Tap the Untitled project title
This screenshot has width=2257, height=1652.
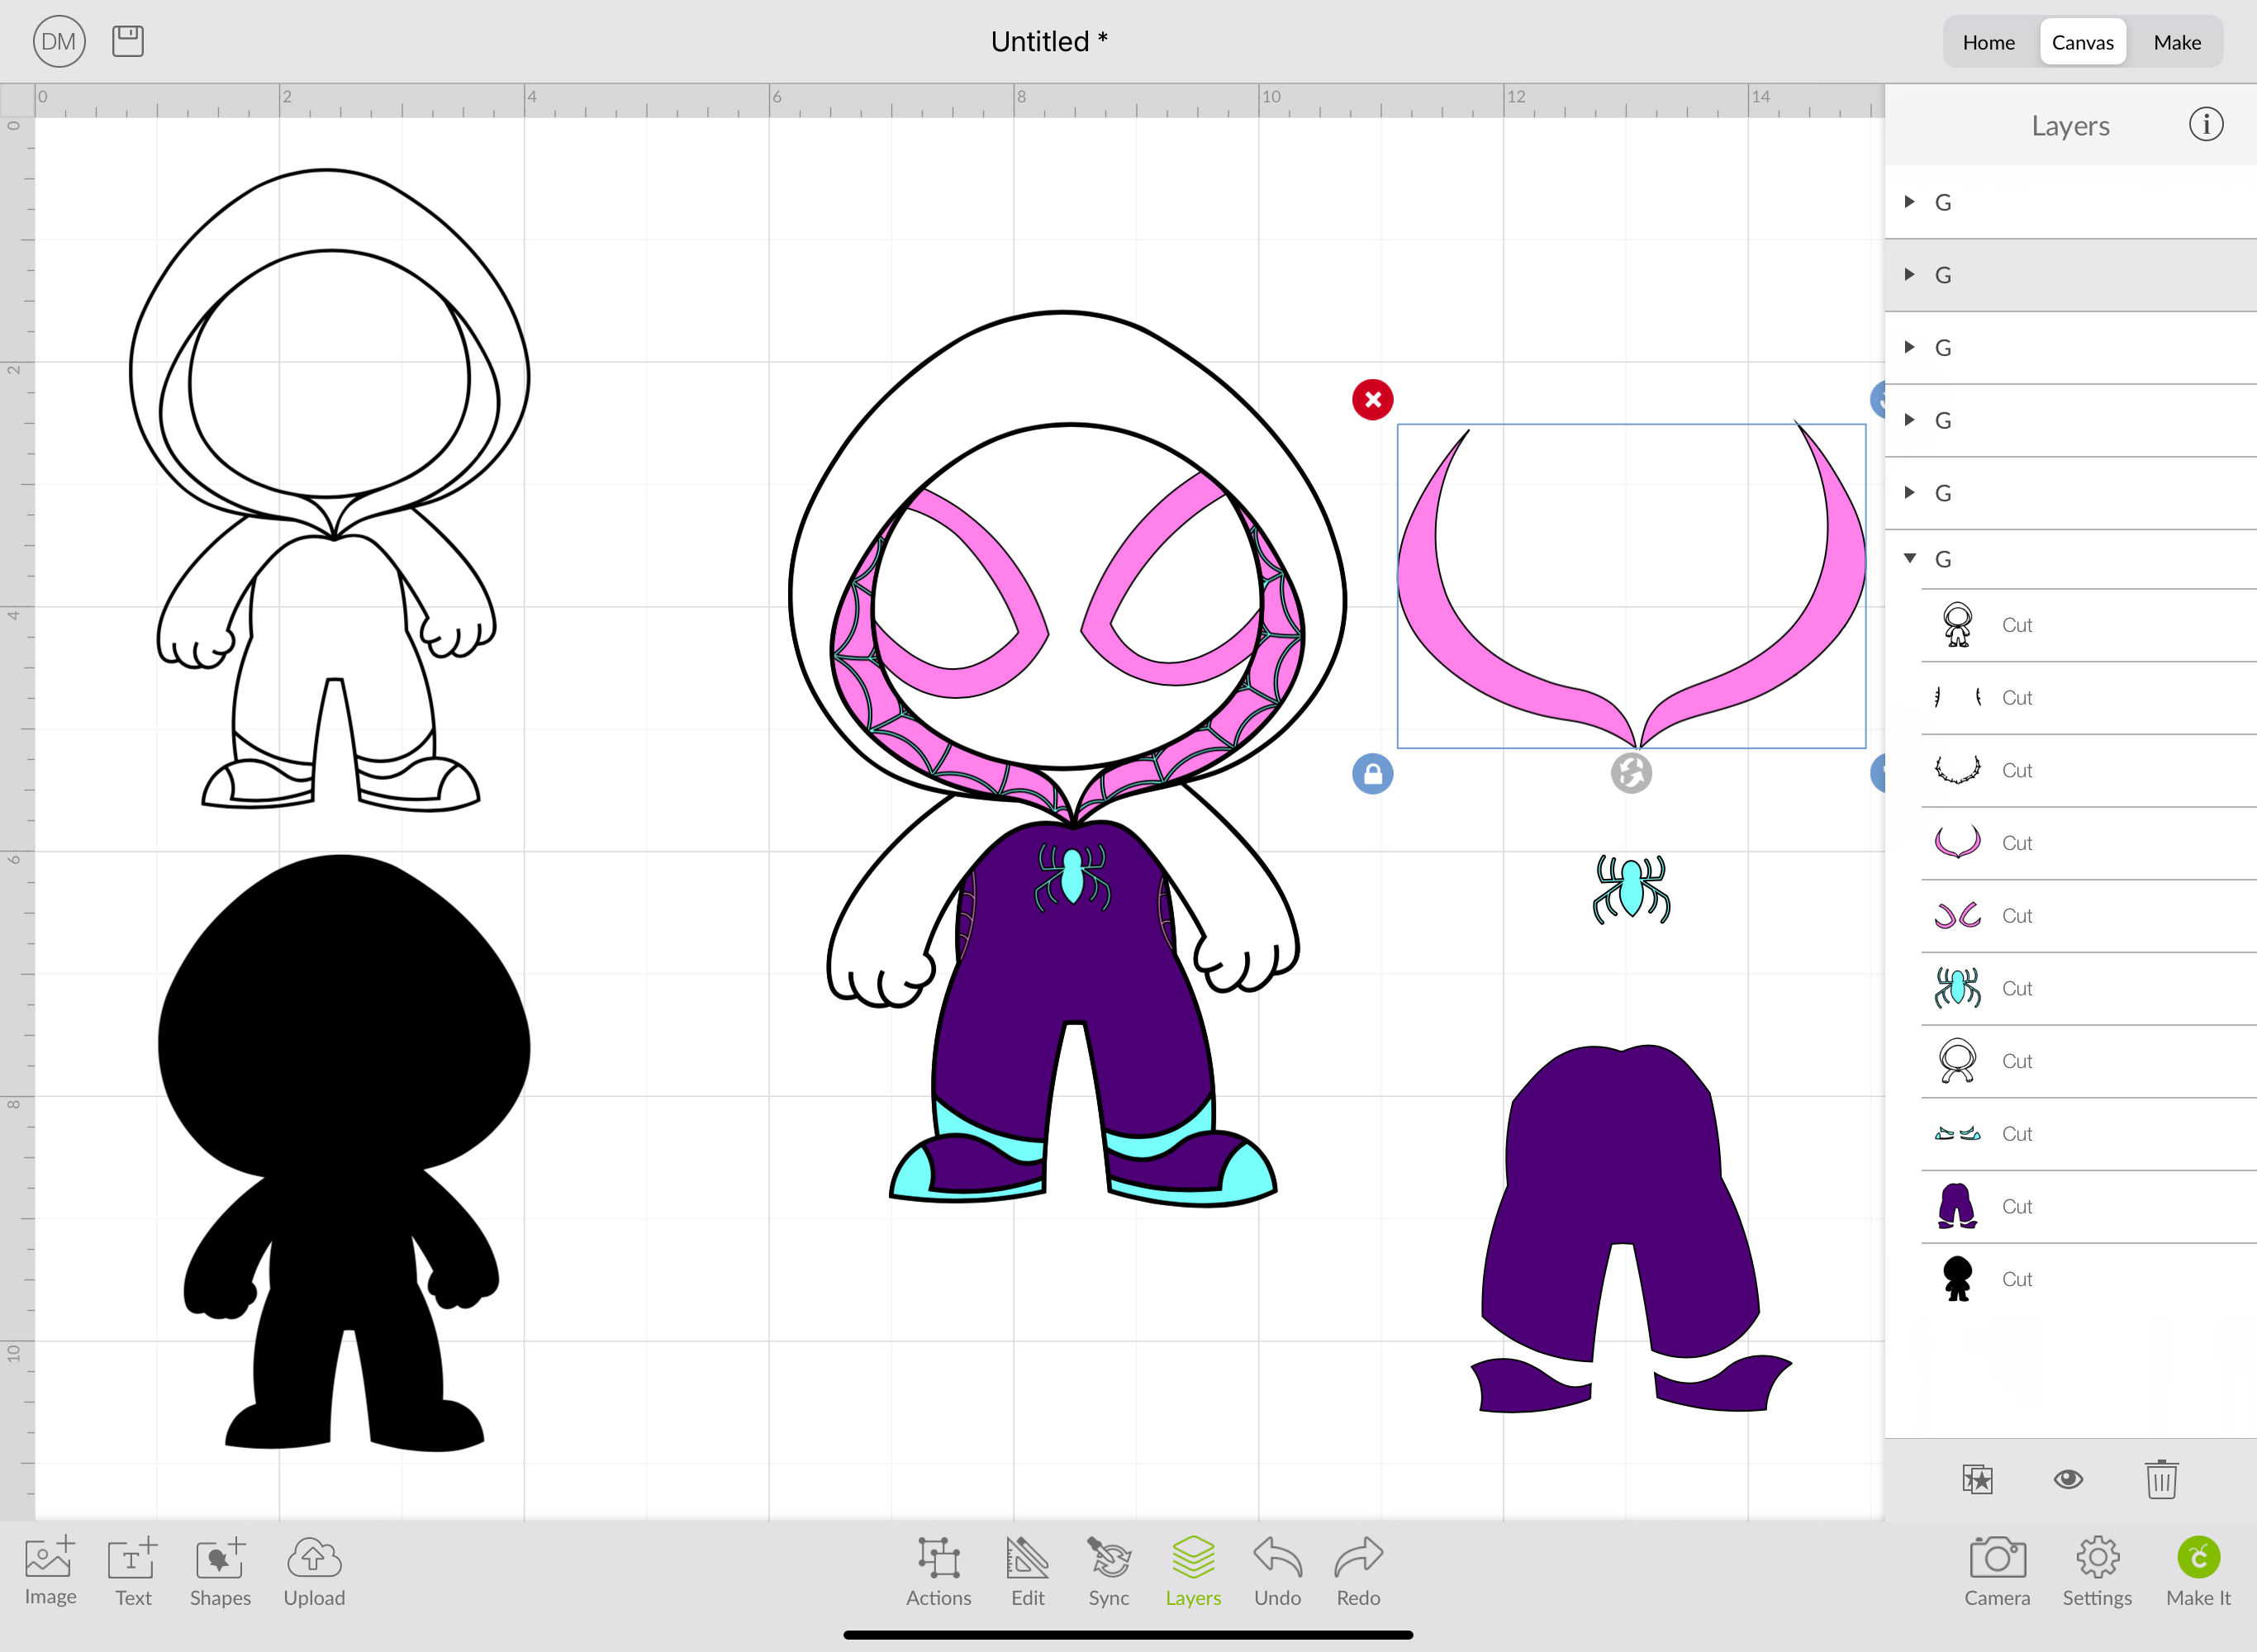click(1049, 41)
